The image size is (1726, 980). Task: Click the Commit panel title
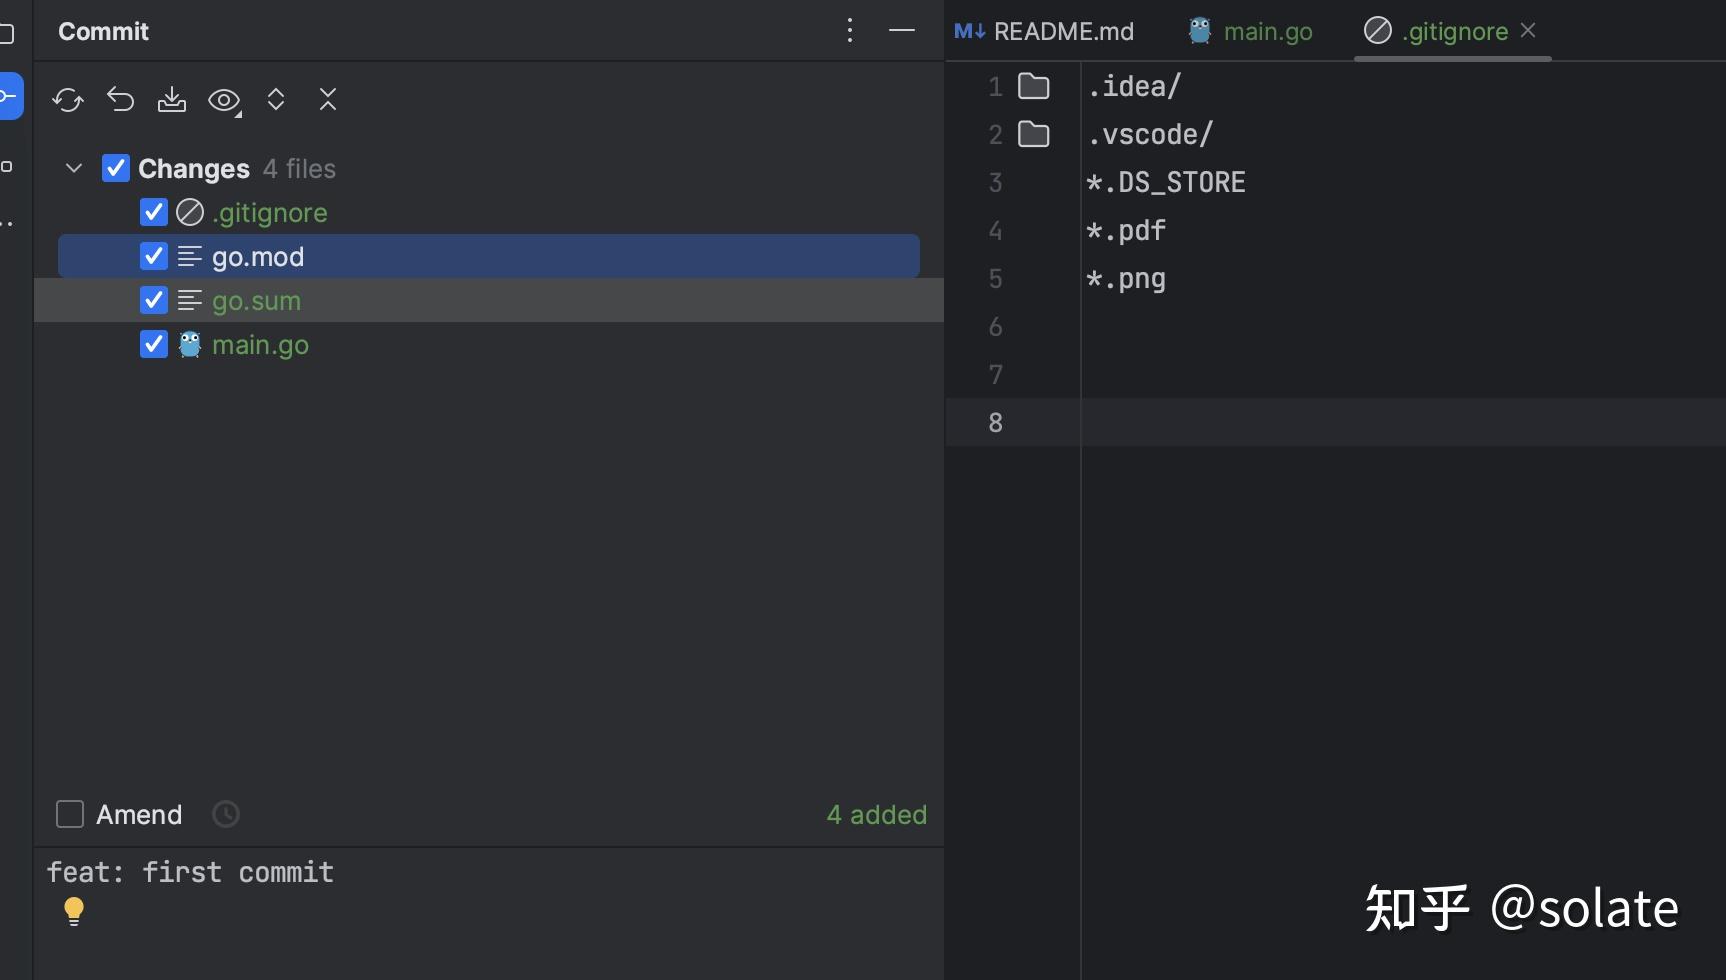[x=104, y=31]
